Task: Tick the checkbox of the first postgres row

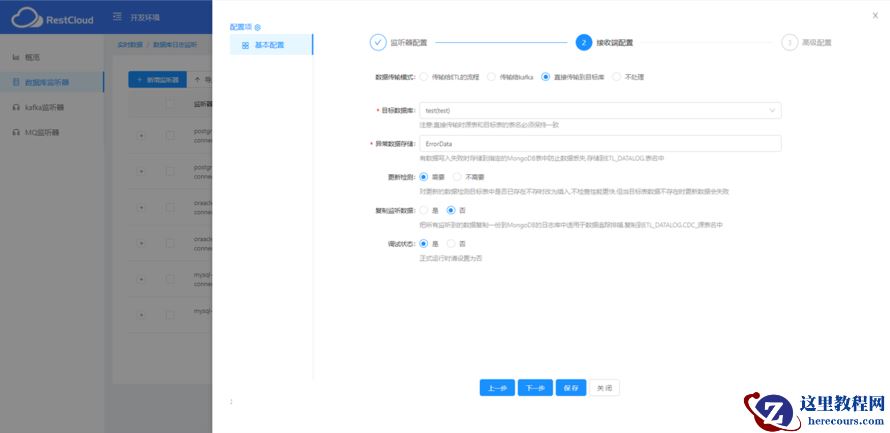Action: tap(170, 135)
